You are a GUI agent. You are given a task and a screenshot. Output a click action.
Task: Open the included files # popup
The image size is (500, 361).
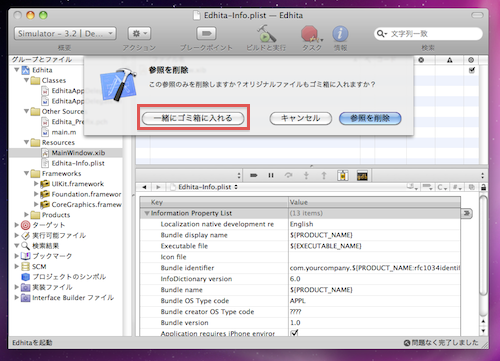pyautogui.click(x=457, y=187)
